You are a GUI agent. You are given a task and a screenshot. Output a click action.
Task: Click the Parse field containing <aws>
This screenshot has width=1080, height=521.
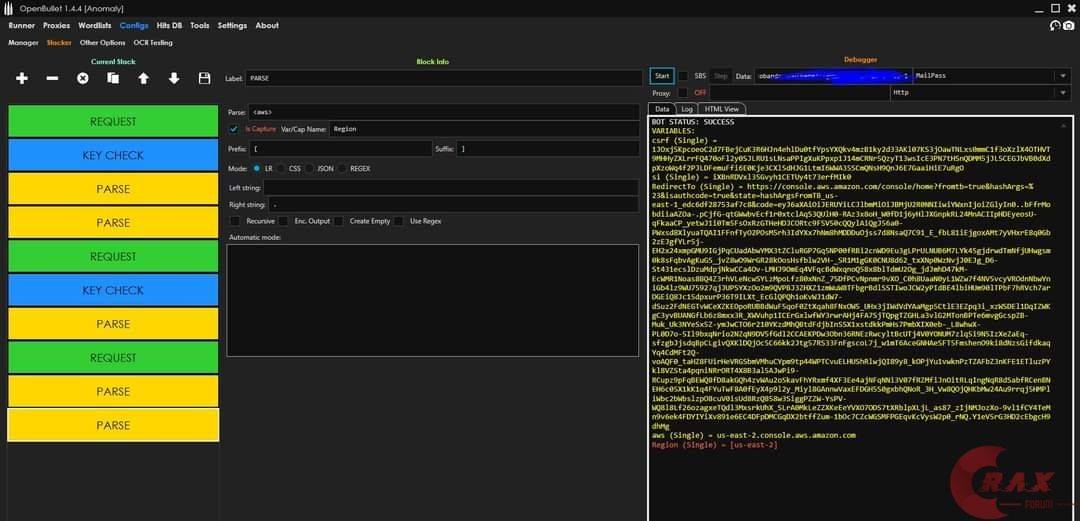[444, 112]
